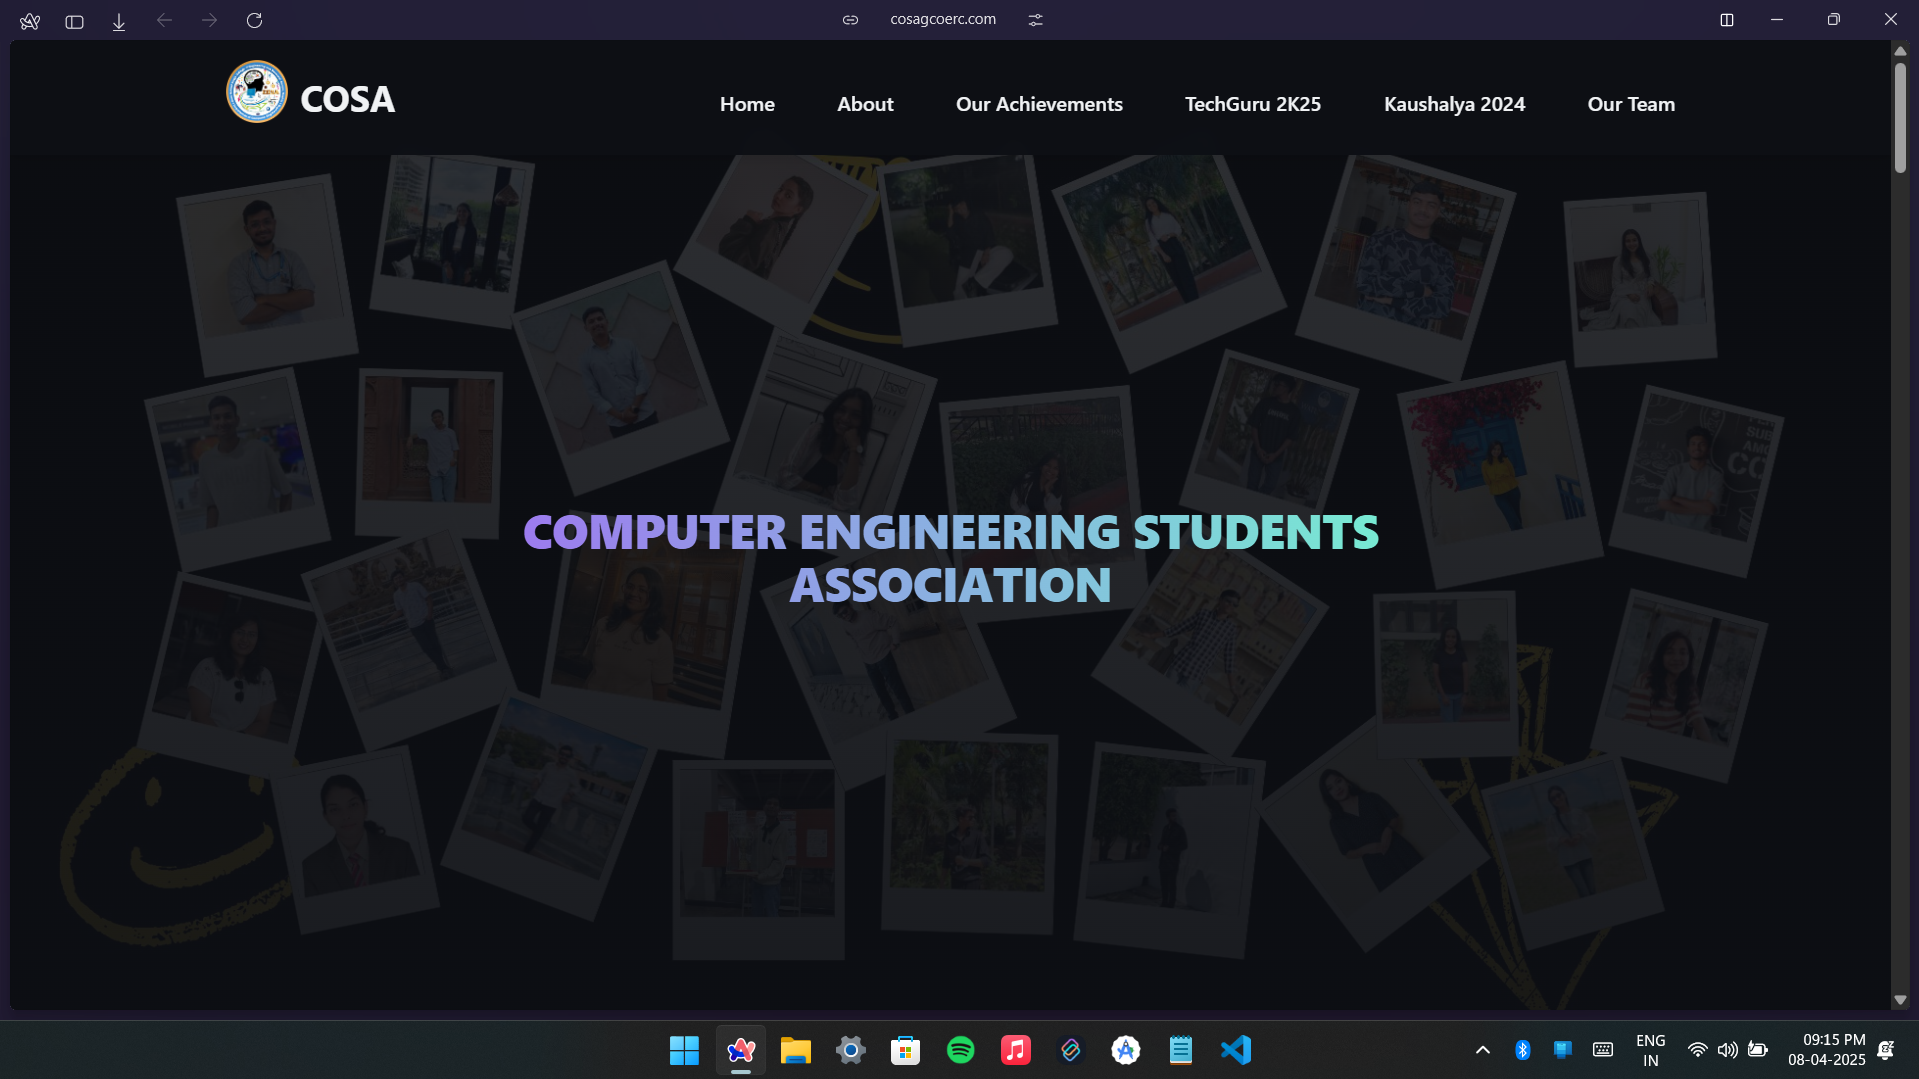Image resolution: width=1919 pixels, height=1079 pixels.
Task: Click the address bar showing cosagcoerc.com
Action: [x=942, y=19]
